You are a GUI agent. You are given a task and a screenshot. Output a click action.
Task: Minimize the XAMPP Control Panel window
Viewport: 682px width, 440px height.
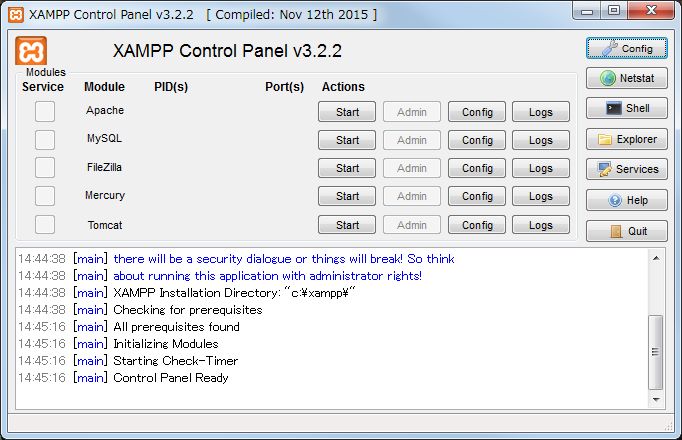[x=587, y=11]
